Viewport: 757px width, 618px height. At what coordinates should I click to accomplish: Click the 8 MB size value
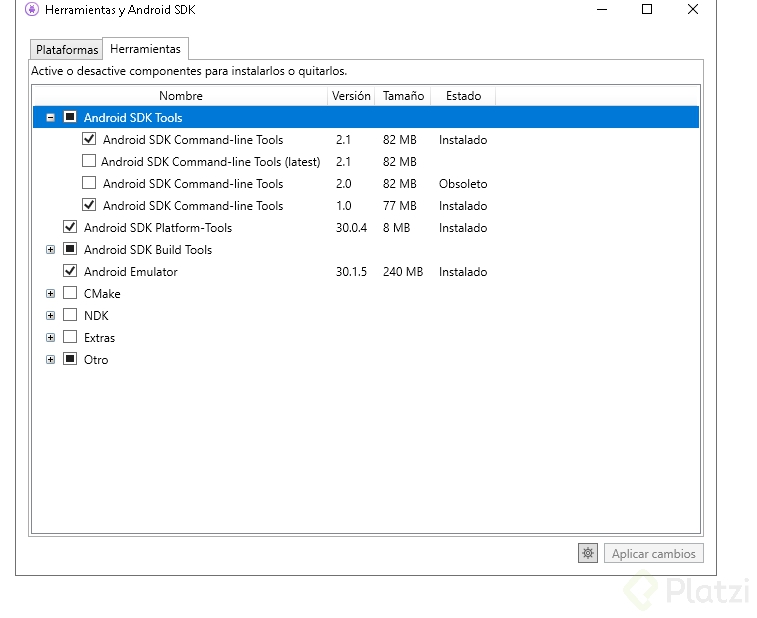pyautogui.click(x=396, y=228)
